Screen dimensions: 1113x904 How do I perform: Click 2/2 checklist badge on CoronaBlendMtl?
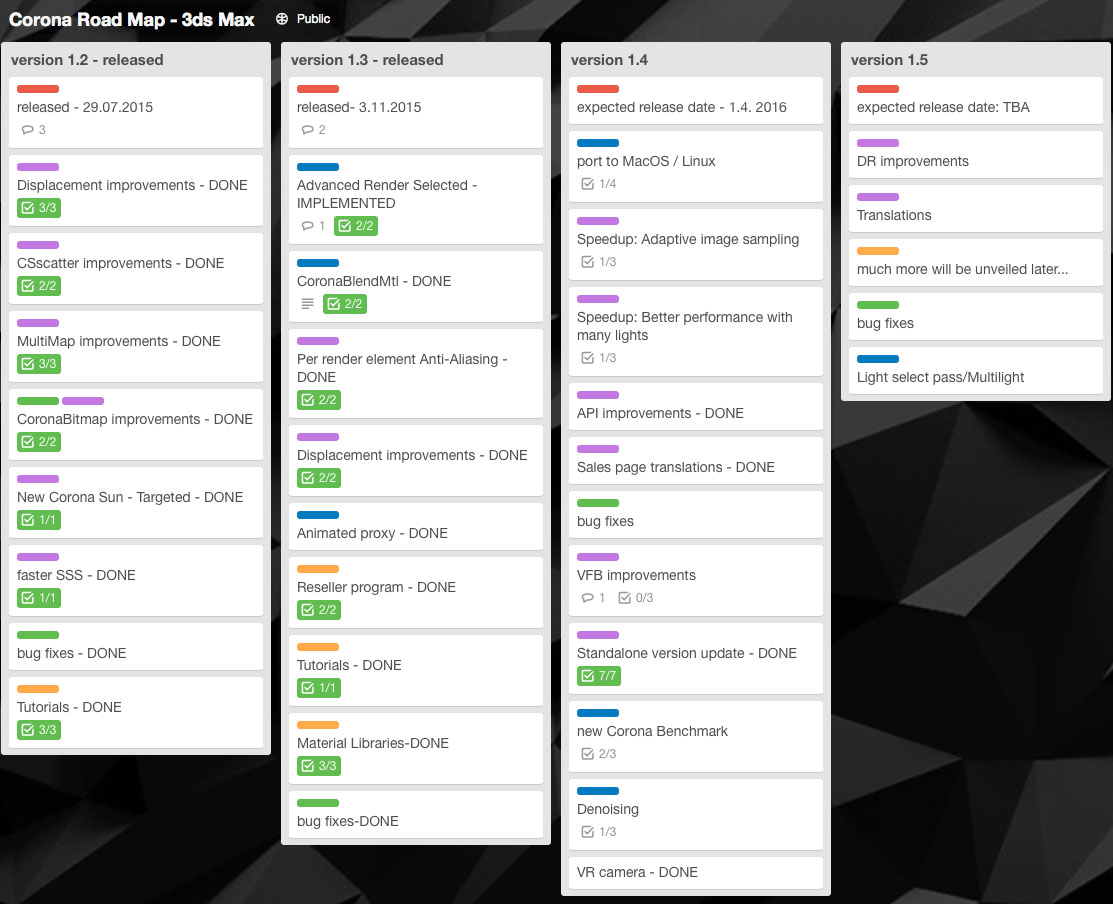(345, 304)
